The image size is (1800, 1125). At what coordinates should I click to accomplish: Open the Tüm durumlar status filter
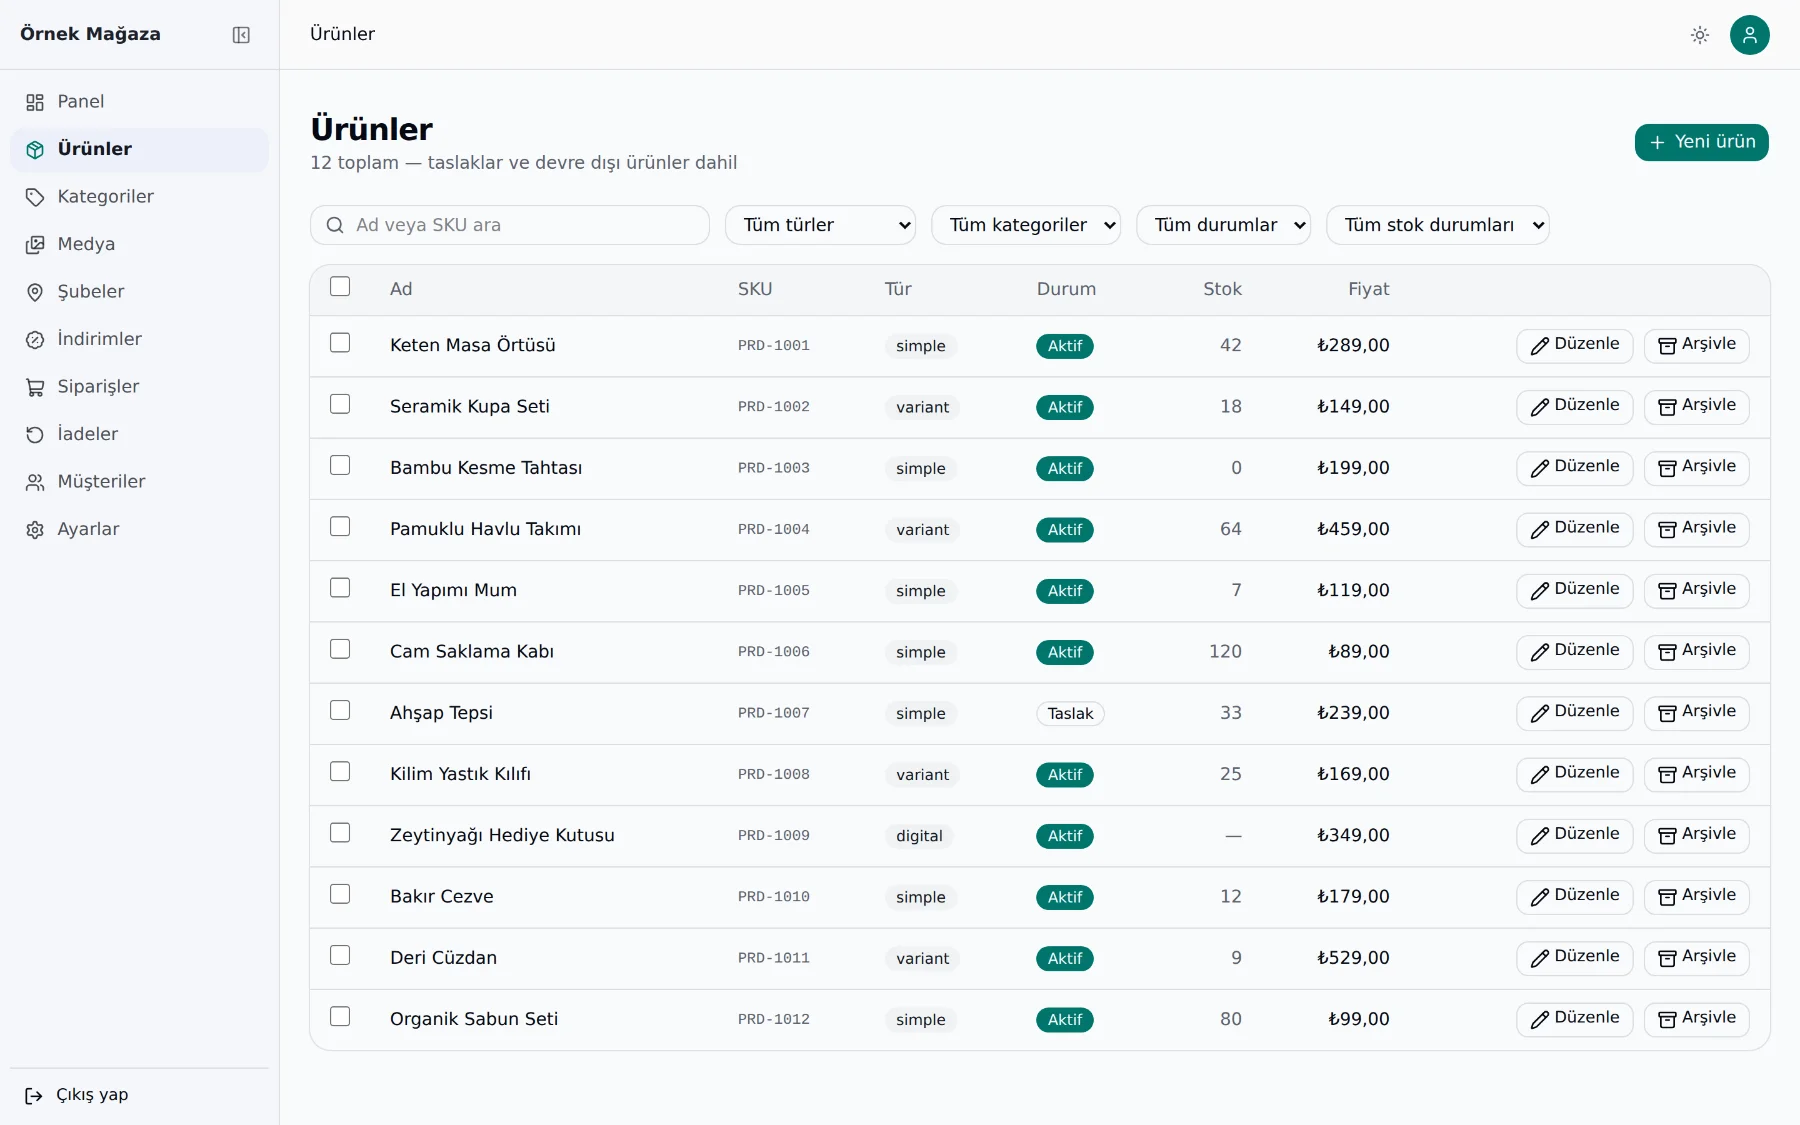1223,225
